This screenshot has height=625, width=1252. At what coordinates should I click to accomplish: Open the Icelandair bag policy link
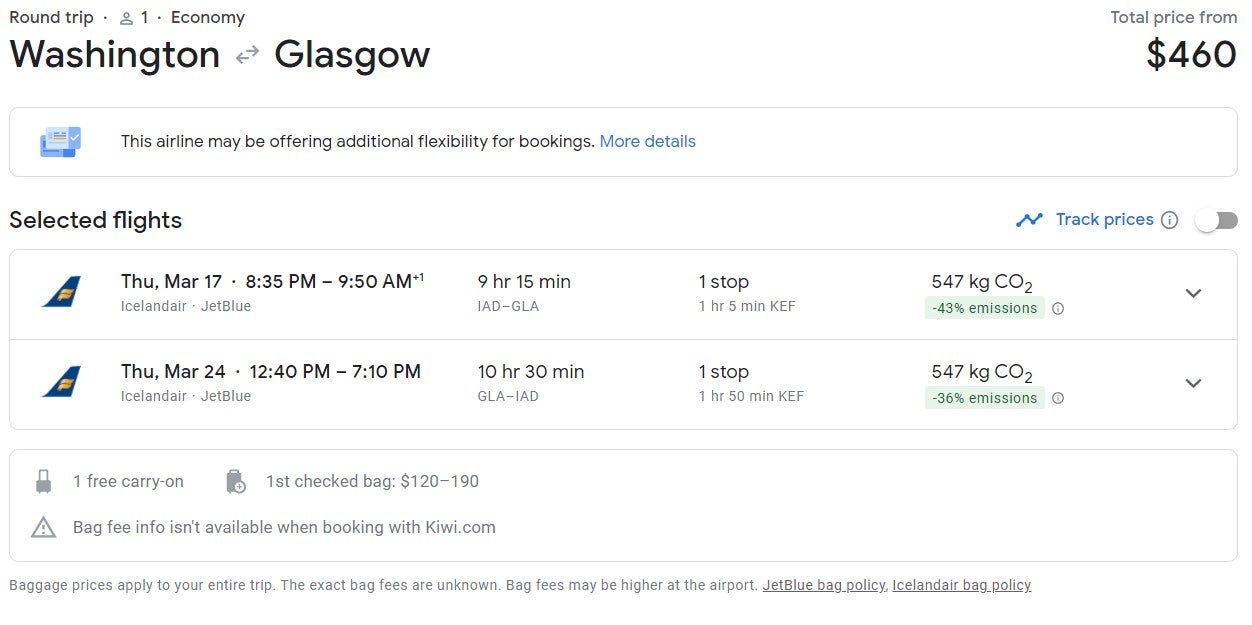[x=961, y=585]
